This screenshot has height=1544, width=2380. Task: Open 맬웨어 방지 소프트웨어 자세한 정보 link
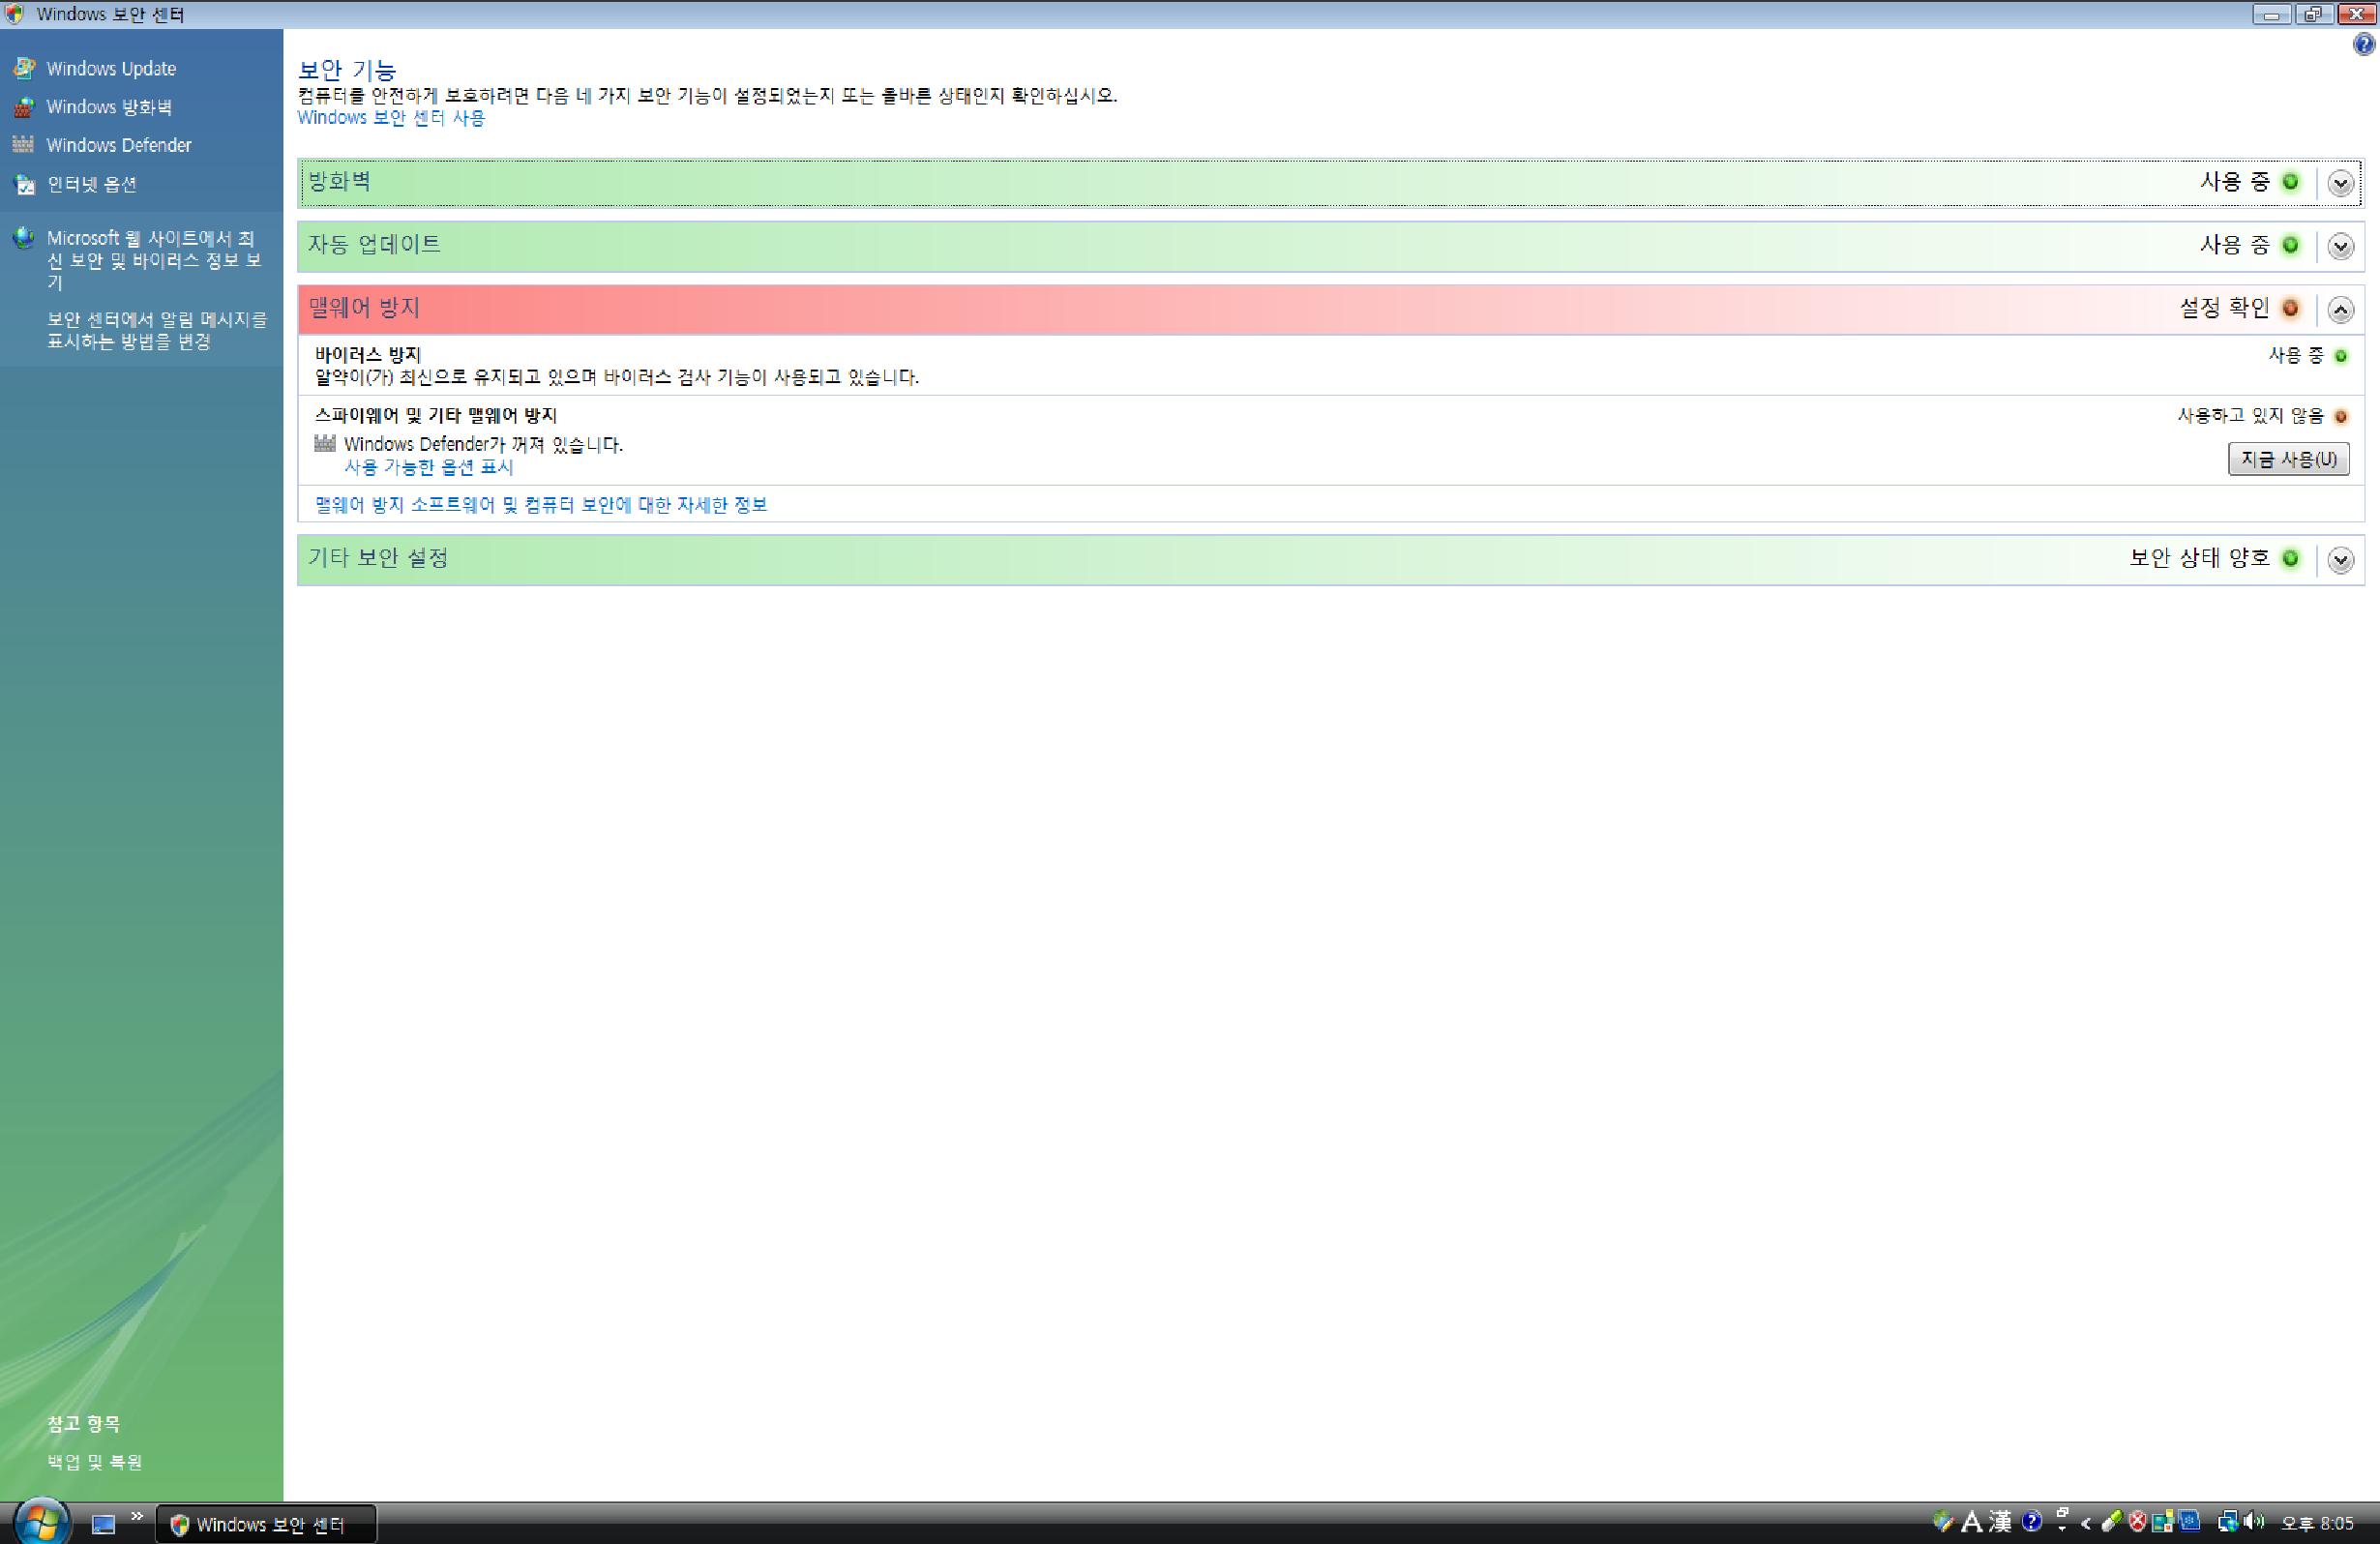(541, 505)
